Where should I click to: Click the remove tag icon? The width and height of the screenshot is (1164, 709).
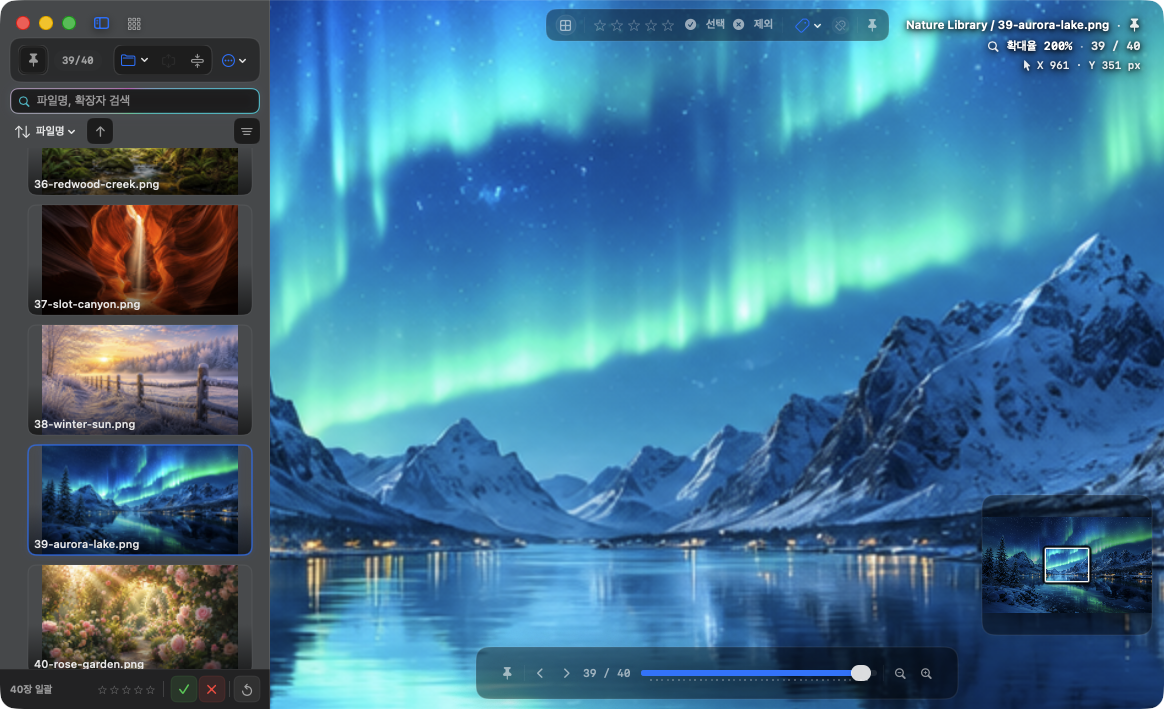(x=840, y=25)
